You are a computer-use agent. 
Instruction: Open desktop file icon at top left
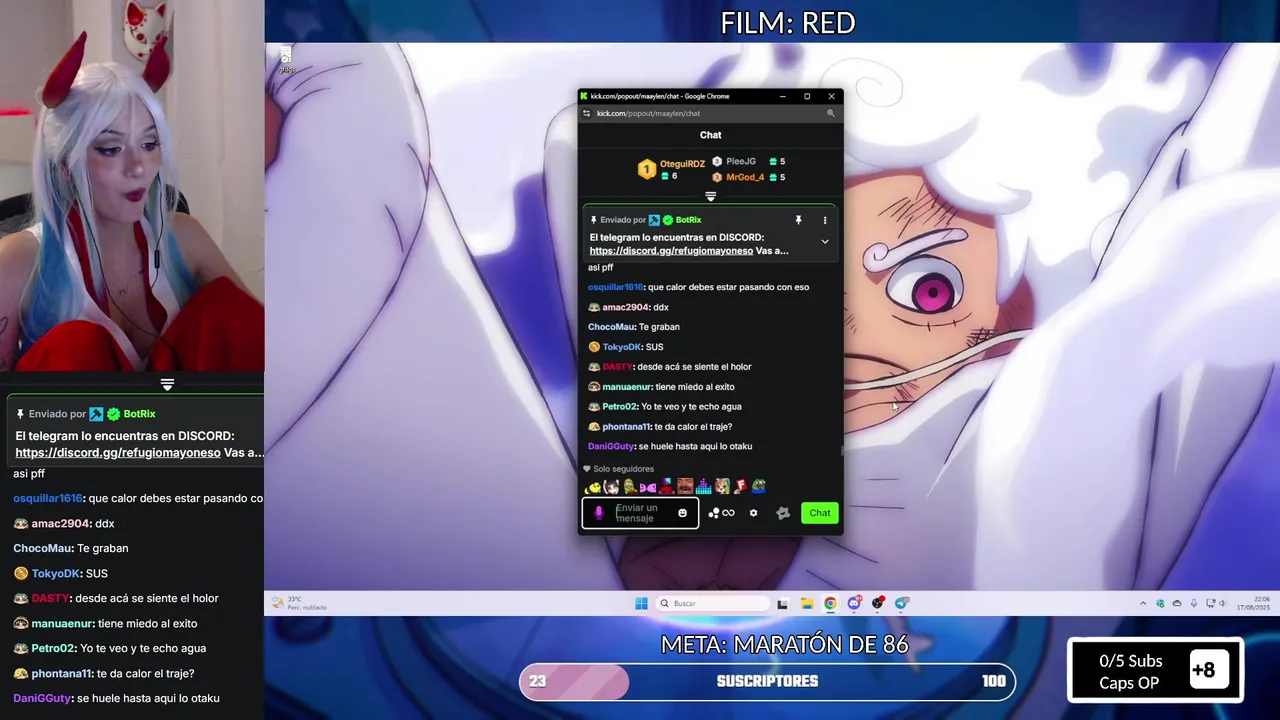(286, 58)
